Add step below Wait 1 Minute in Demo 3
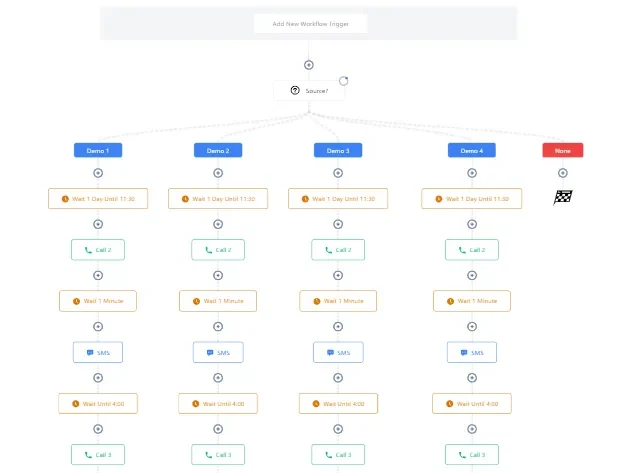627x473 pixels. (x=338, y=327)
